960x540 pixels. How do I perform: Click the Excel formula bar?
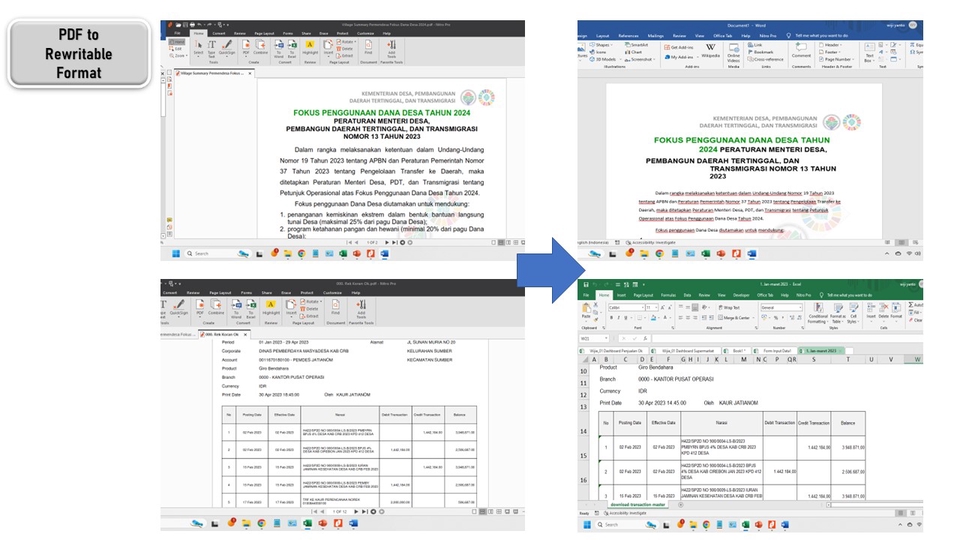point(786,338)
